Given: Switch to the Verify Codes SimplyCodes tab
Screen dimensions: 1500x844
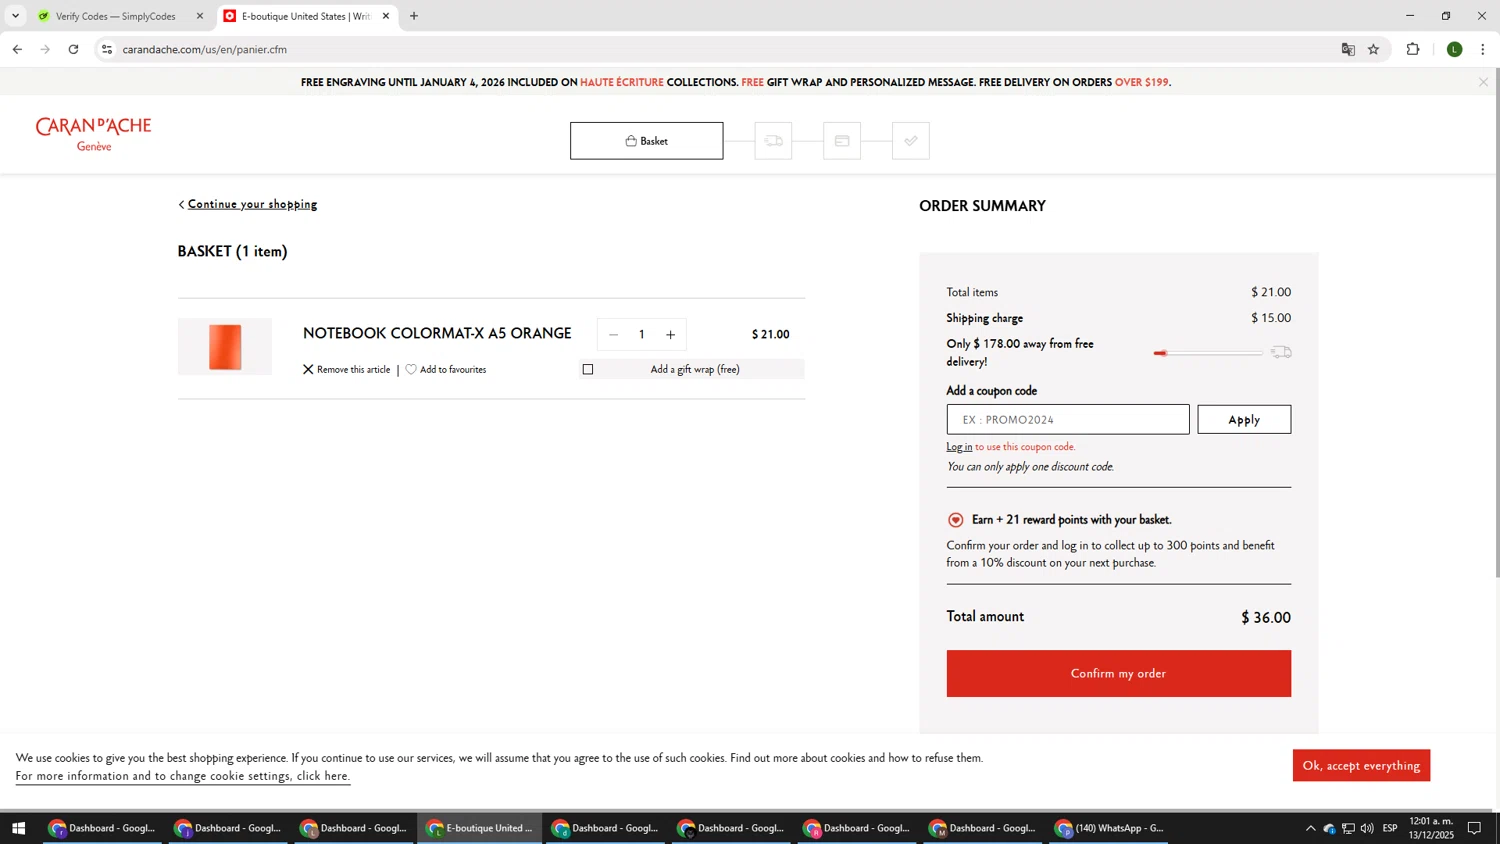Looking at the screenshot, I should coord(116,16).
